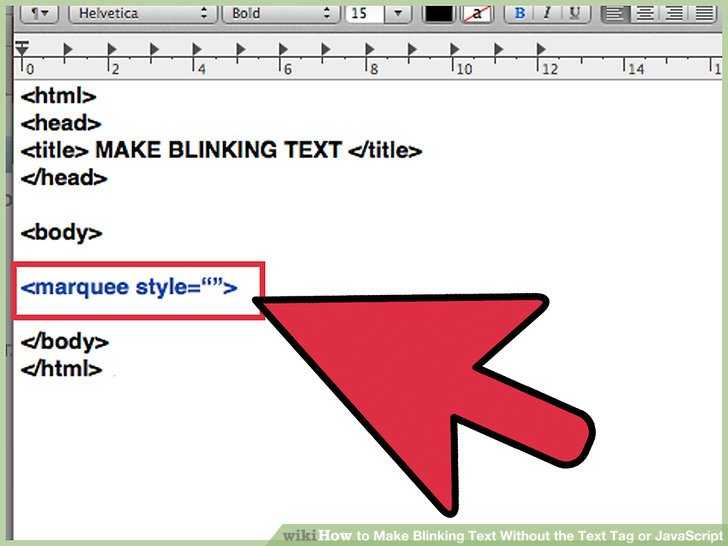The width and height of the screenshot is (728, 546).
Task: Toggle Underline formatting button
Action: pyautogui.click(x=575, y=13)
